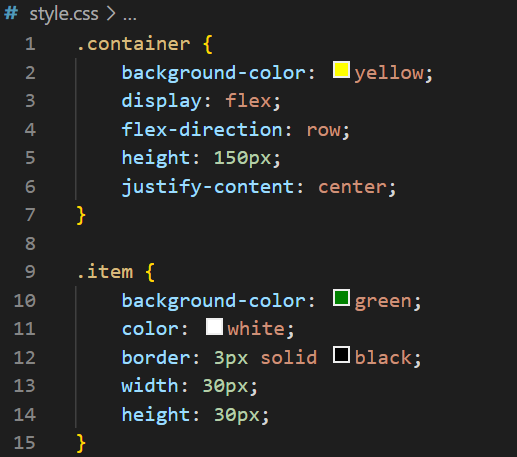Open the black border color swatch
The height and width of the screenshot is (457, 517).
coord(341,355)
